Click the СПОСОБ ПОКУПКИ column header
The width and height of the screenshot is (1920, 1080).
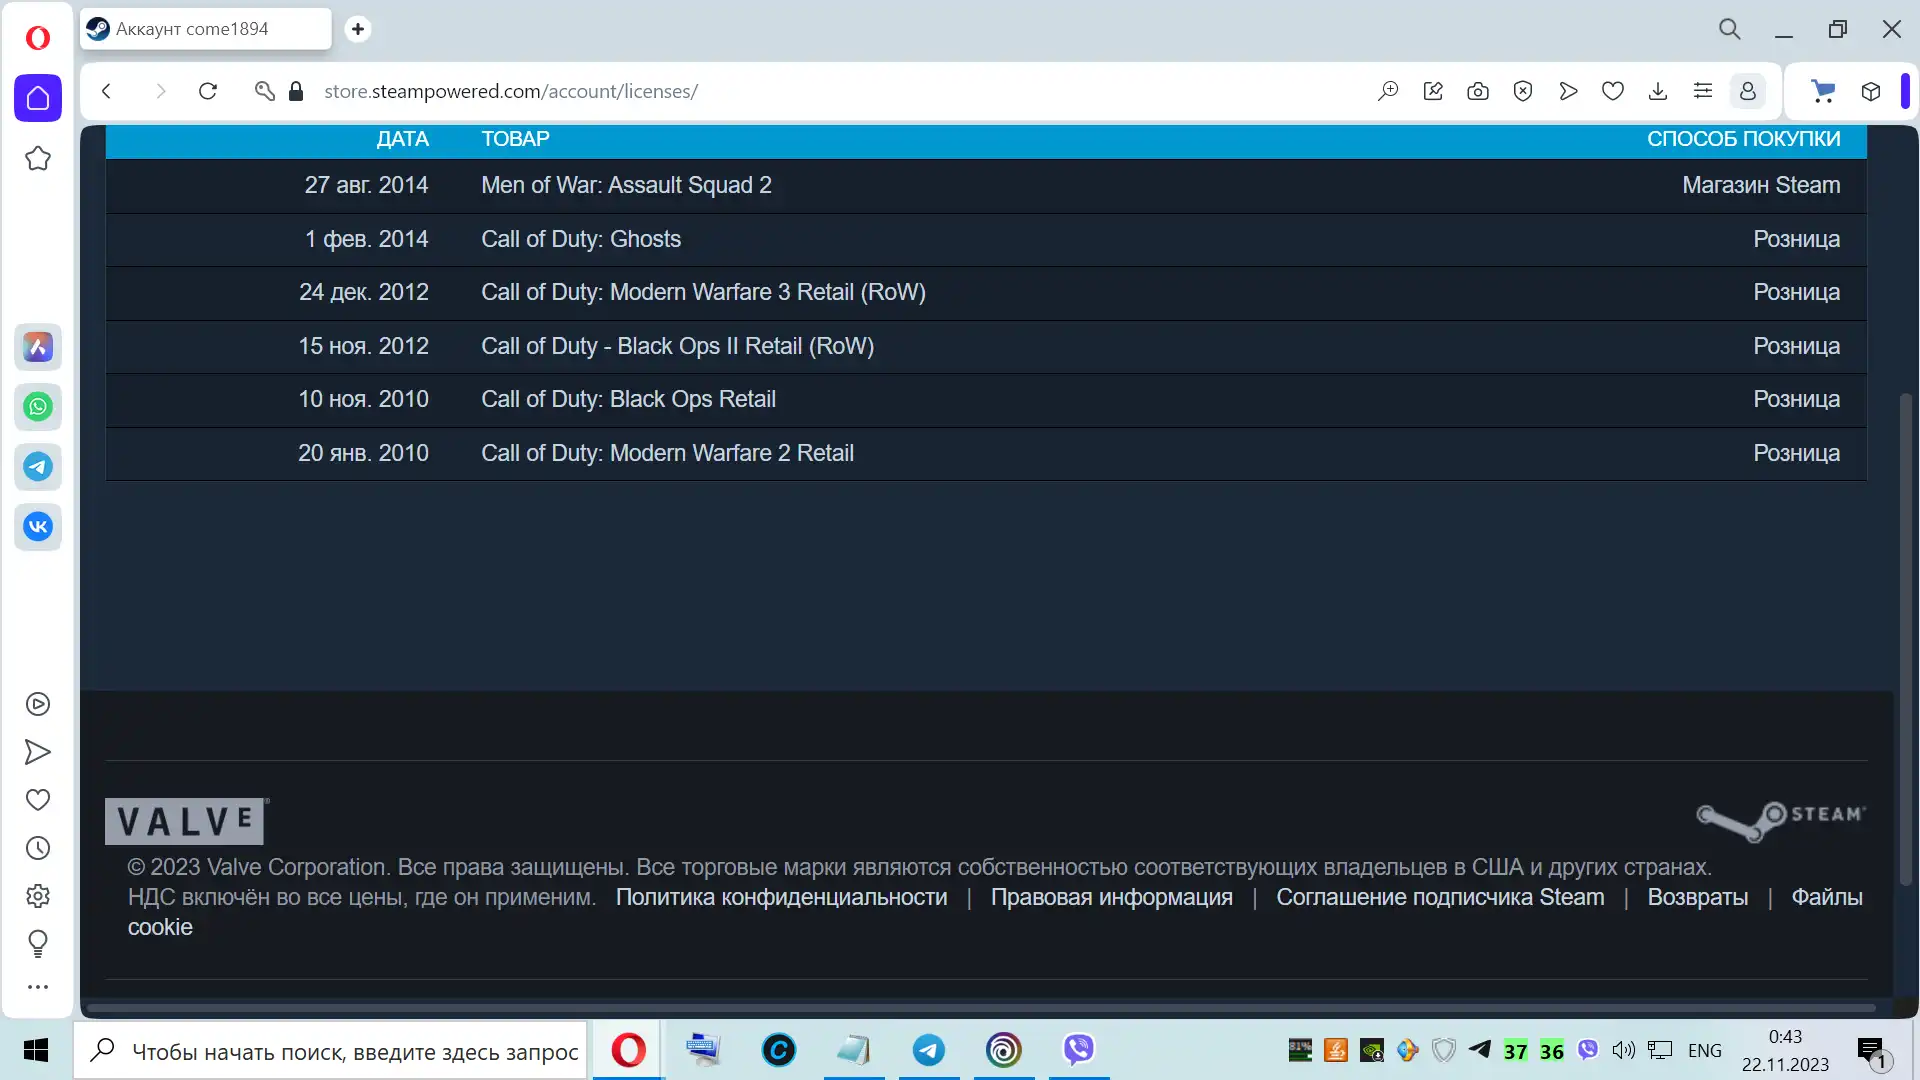coord(1743,139)
